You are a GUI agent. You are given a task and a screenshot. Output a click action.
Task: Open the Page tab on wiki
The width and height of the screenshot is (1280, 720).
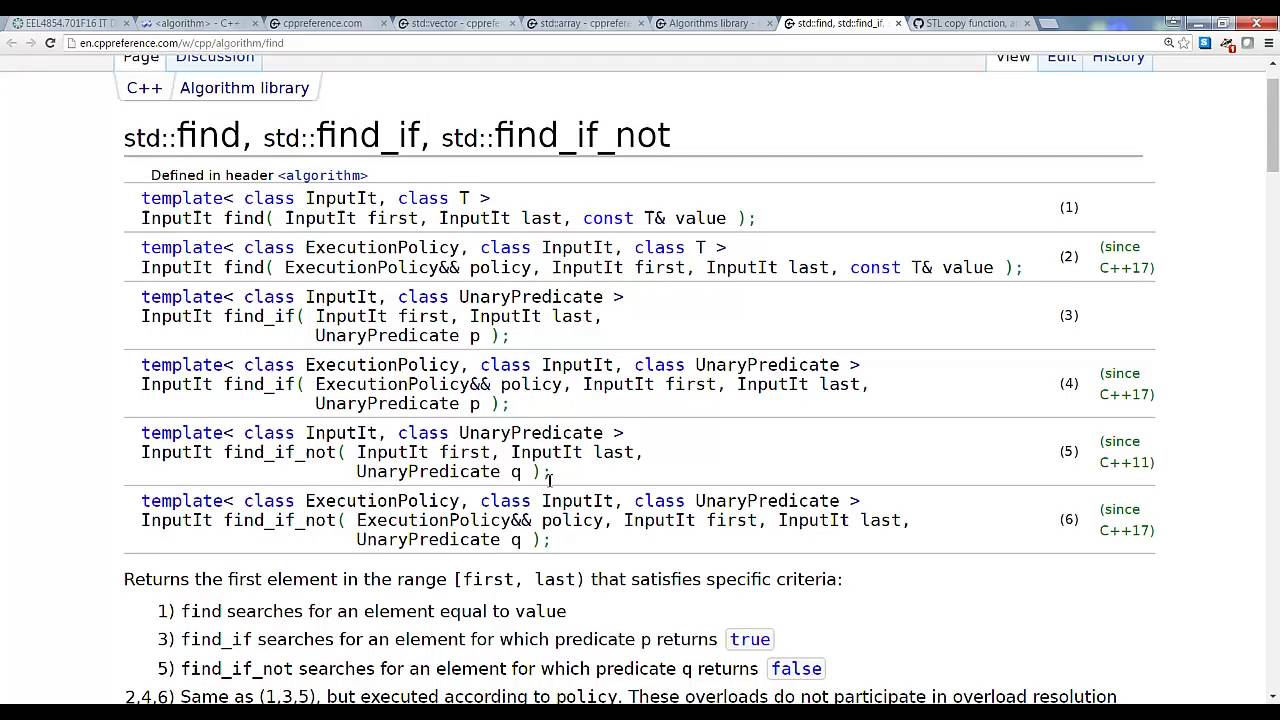tap(141, 58)
